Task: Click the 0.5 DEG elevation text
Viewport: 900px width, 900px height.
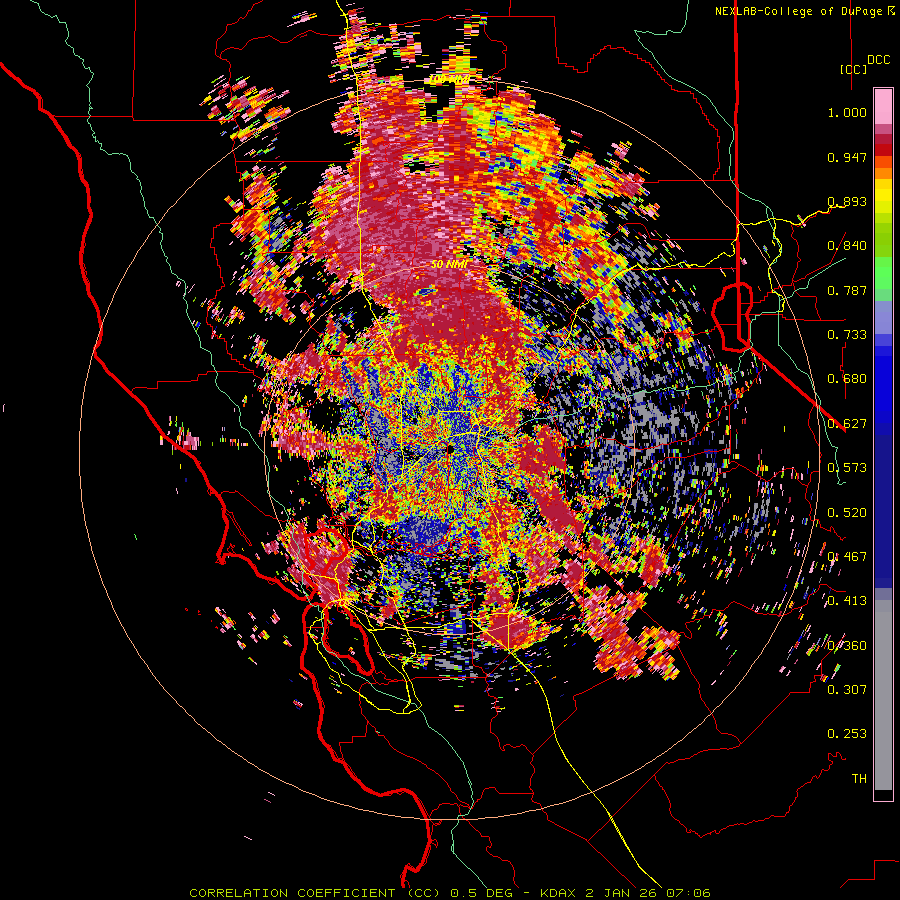Action: (483, 893)
